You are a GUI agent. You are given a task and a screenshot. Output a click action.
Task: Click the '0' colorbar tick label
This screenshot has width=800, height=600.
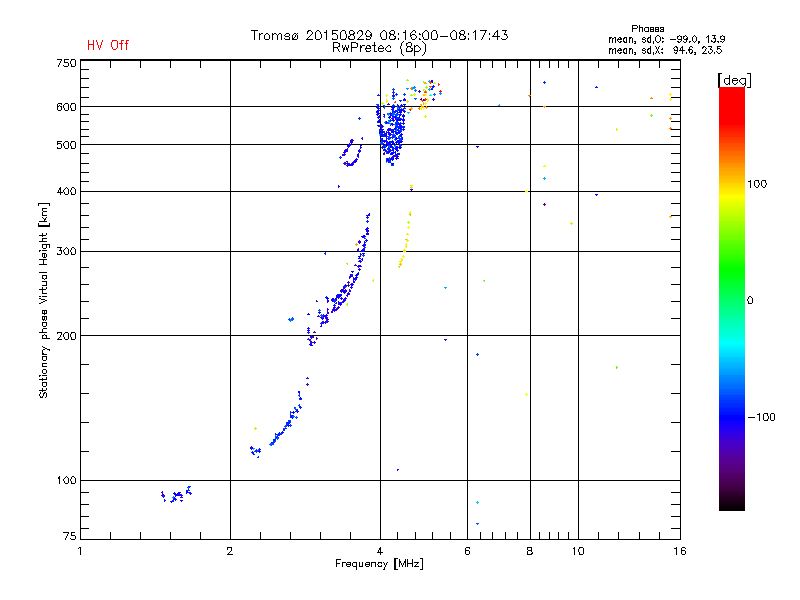750,301
